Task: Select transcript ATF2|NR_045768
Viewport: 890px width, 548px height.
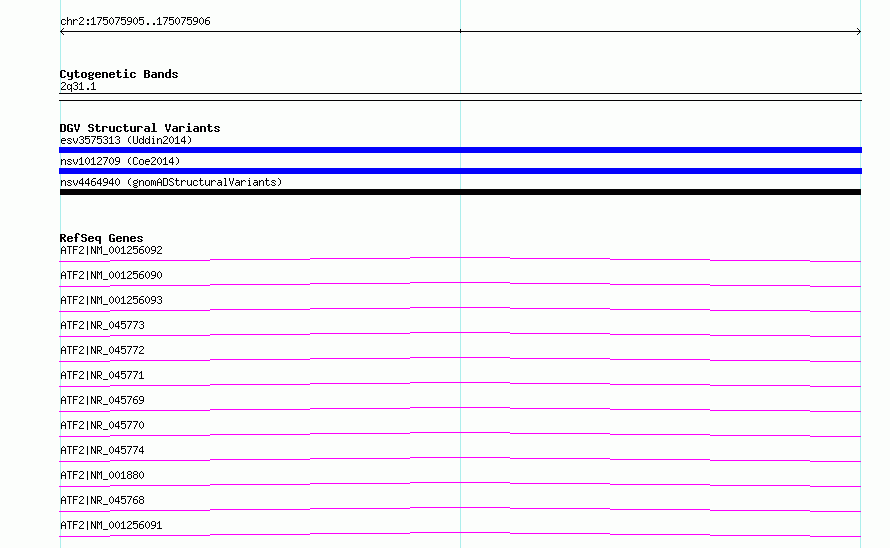Action: pos(102,500)
